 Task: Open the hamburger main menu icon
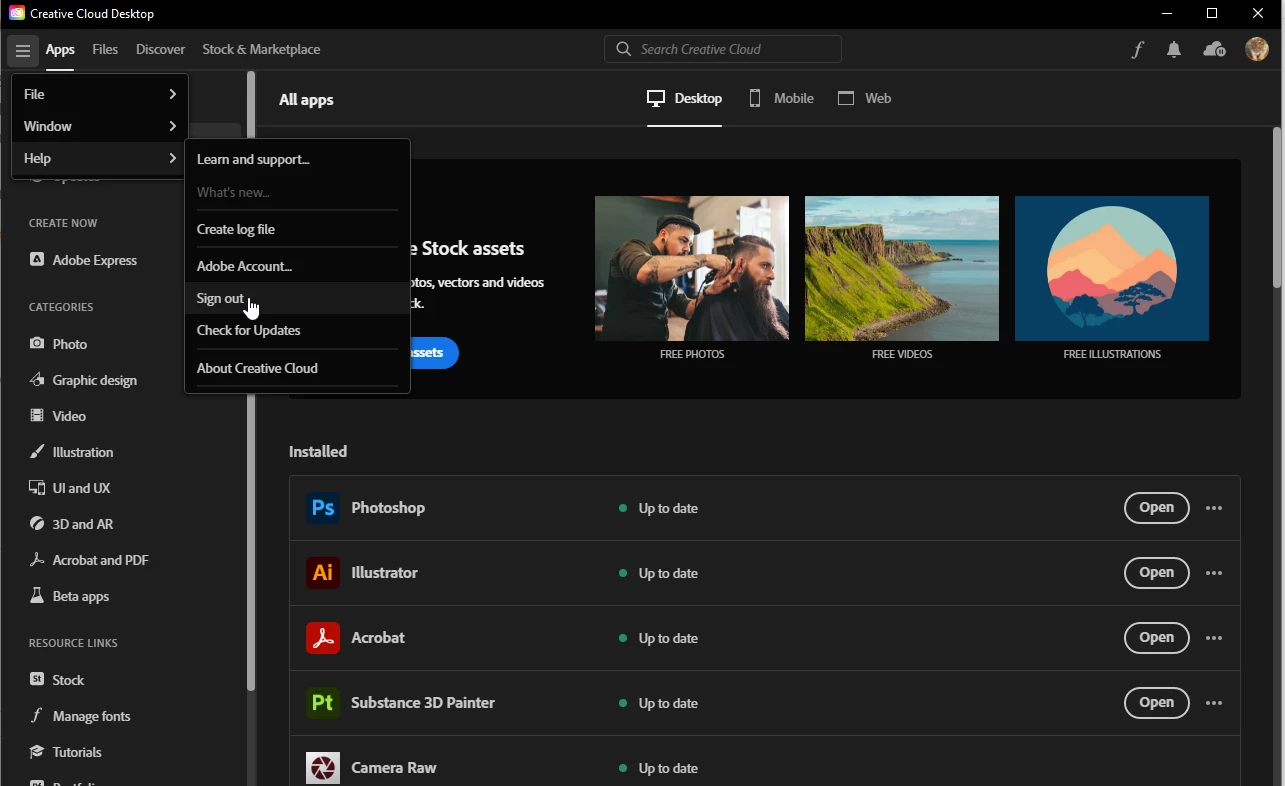[22, 50]
